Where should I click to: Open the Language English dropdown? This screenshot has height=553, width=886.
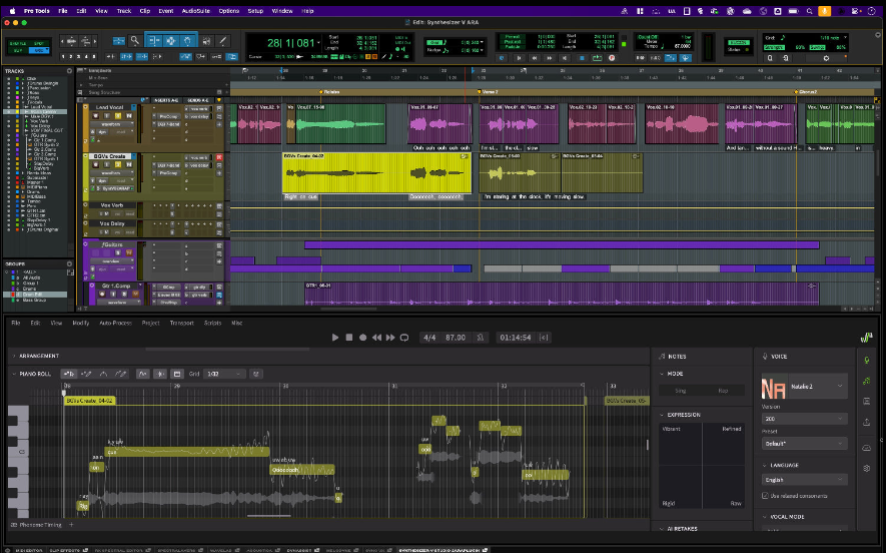coord(804,480)
